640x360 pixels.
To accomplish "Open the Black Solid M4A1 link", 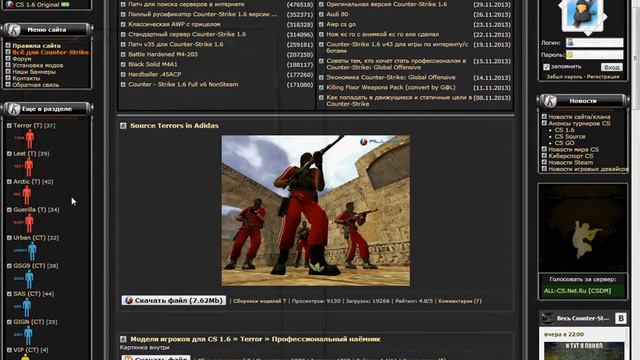I will pos(153,64).
